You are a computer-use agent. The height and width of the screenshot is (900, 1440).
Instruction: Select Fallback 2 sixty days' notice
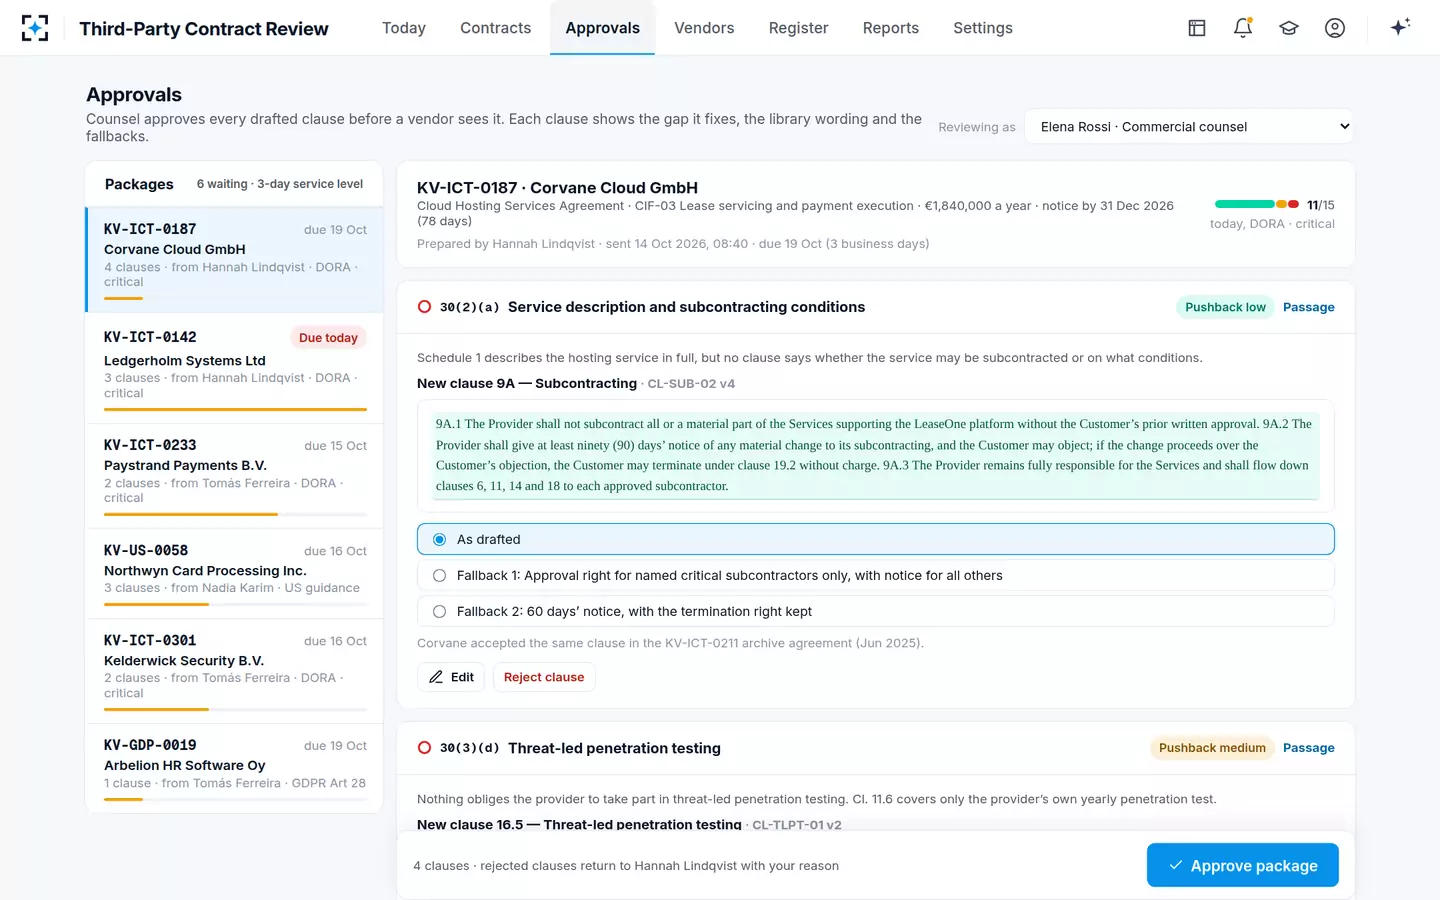876,611
